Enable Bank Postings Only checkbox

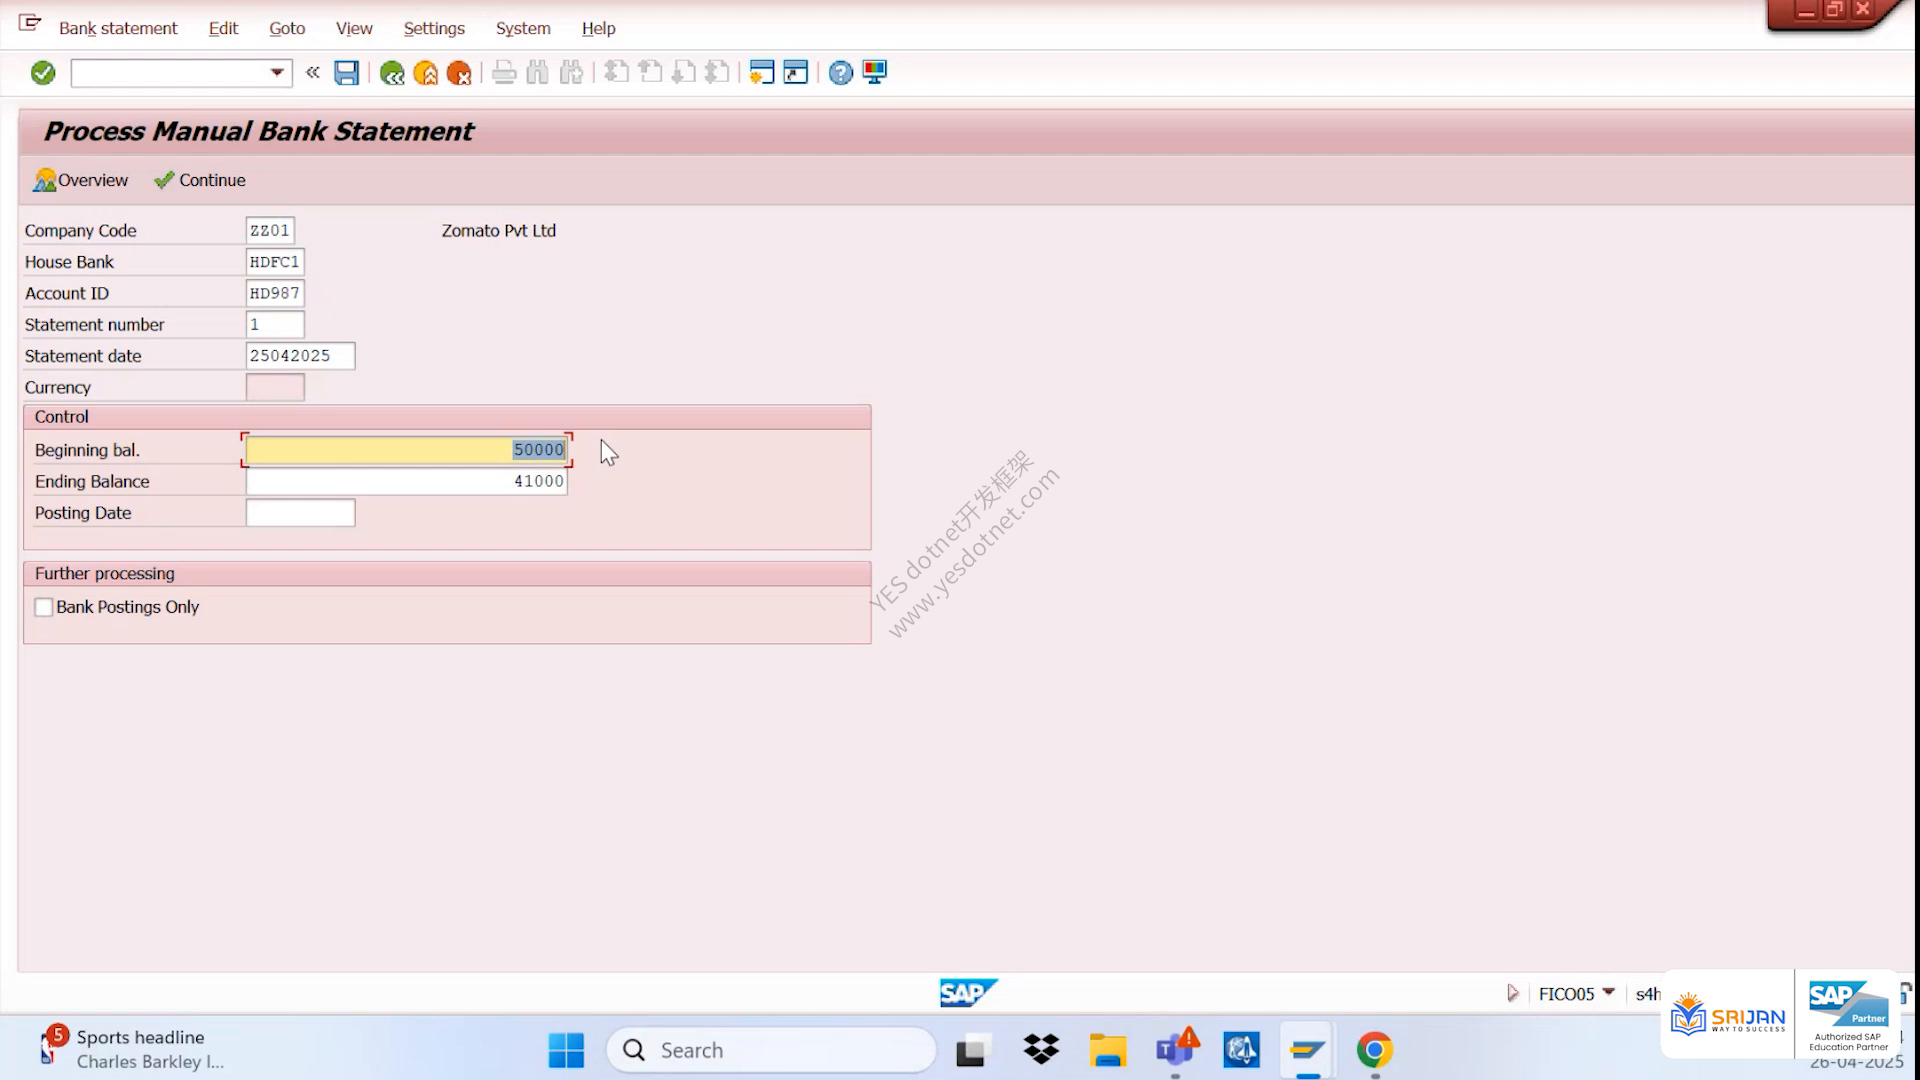(x=44, y=607)
